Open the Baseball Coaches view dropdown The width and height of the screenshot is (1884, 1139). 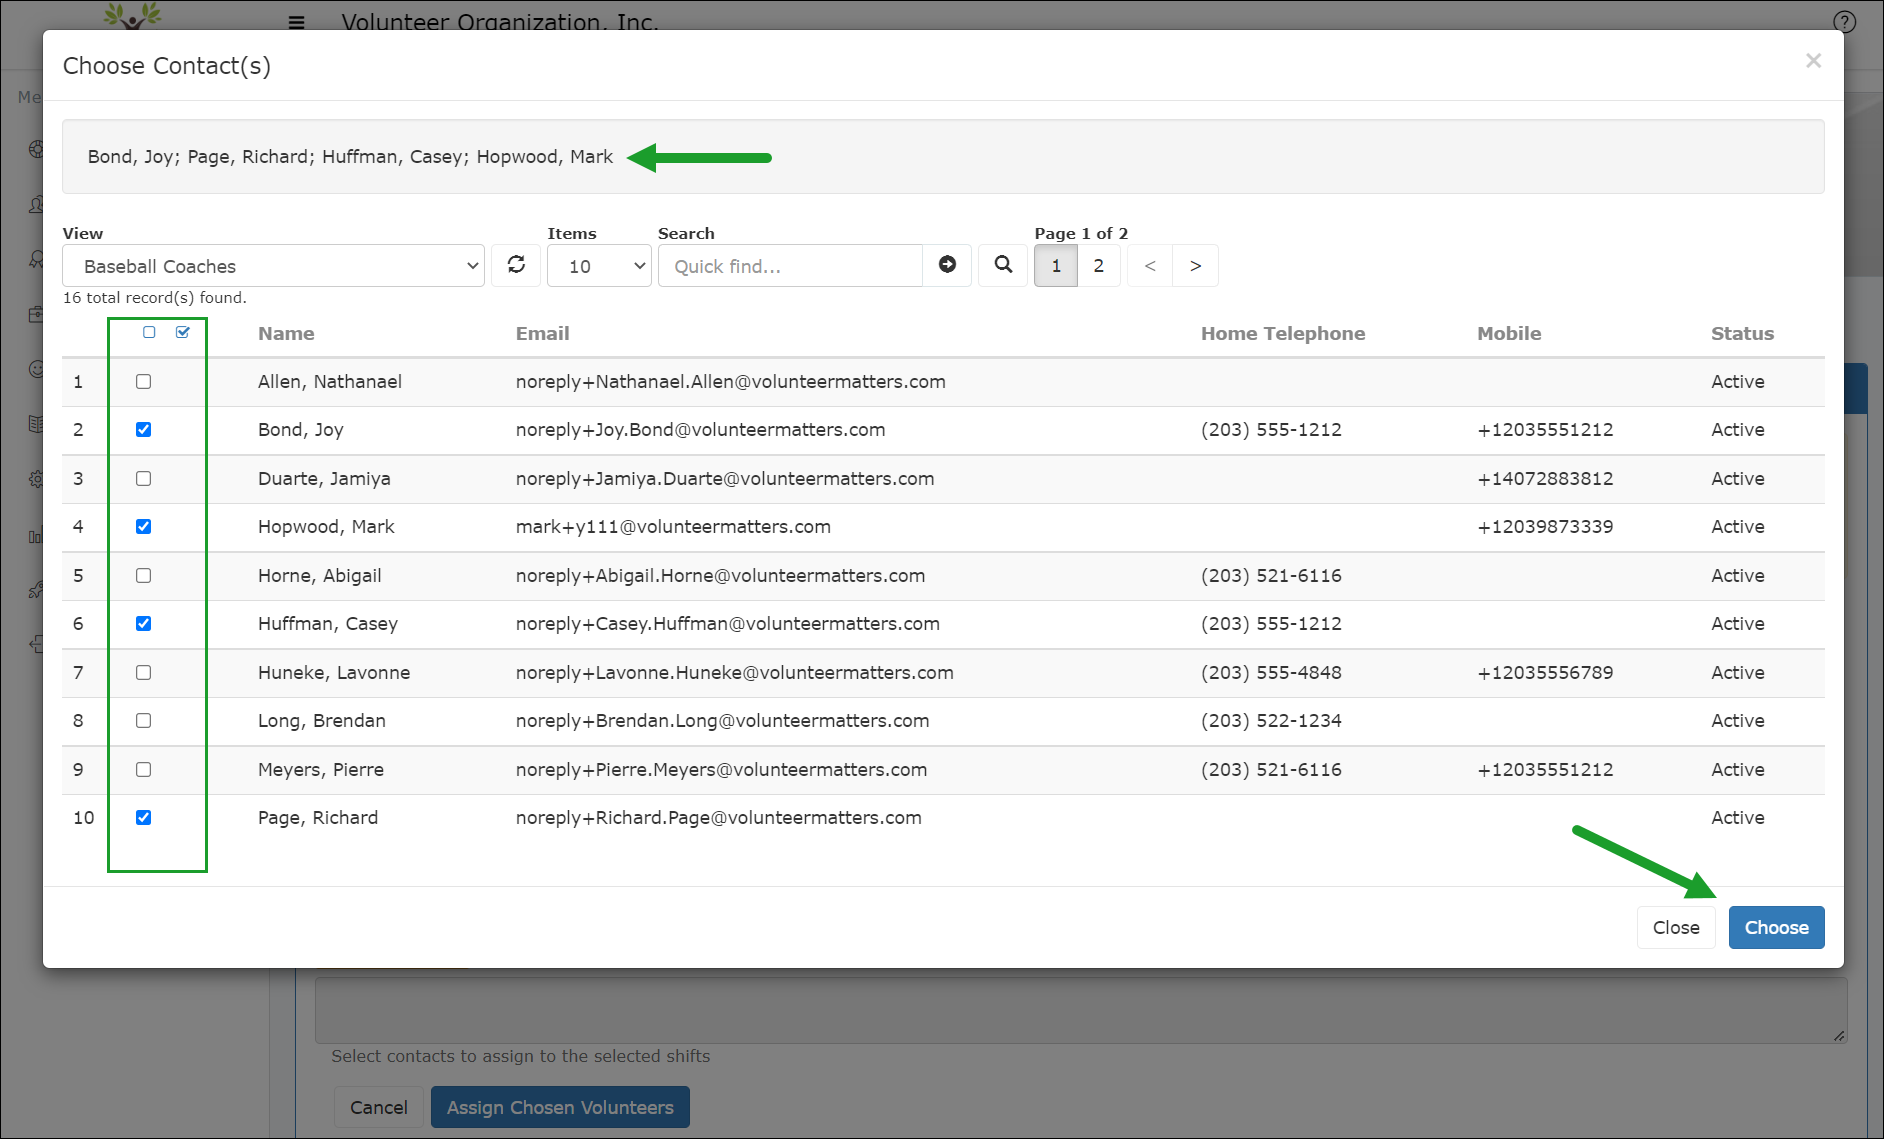click(273, 266)
